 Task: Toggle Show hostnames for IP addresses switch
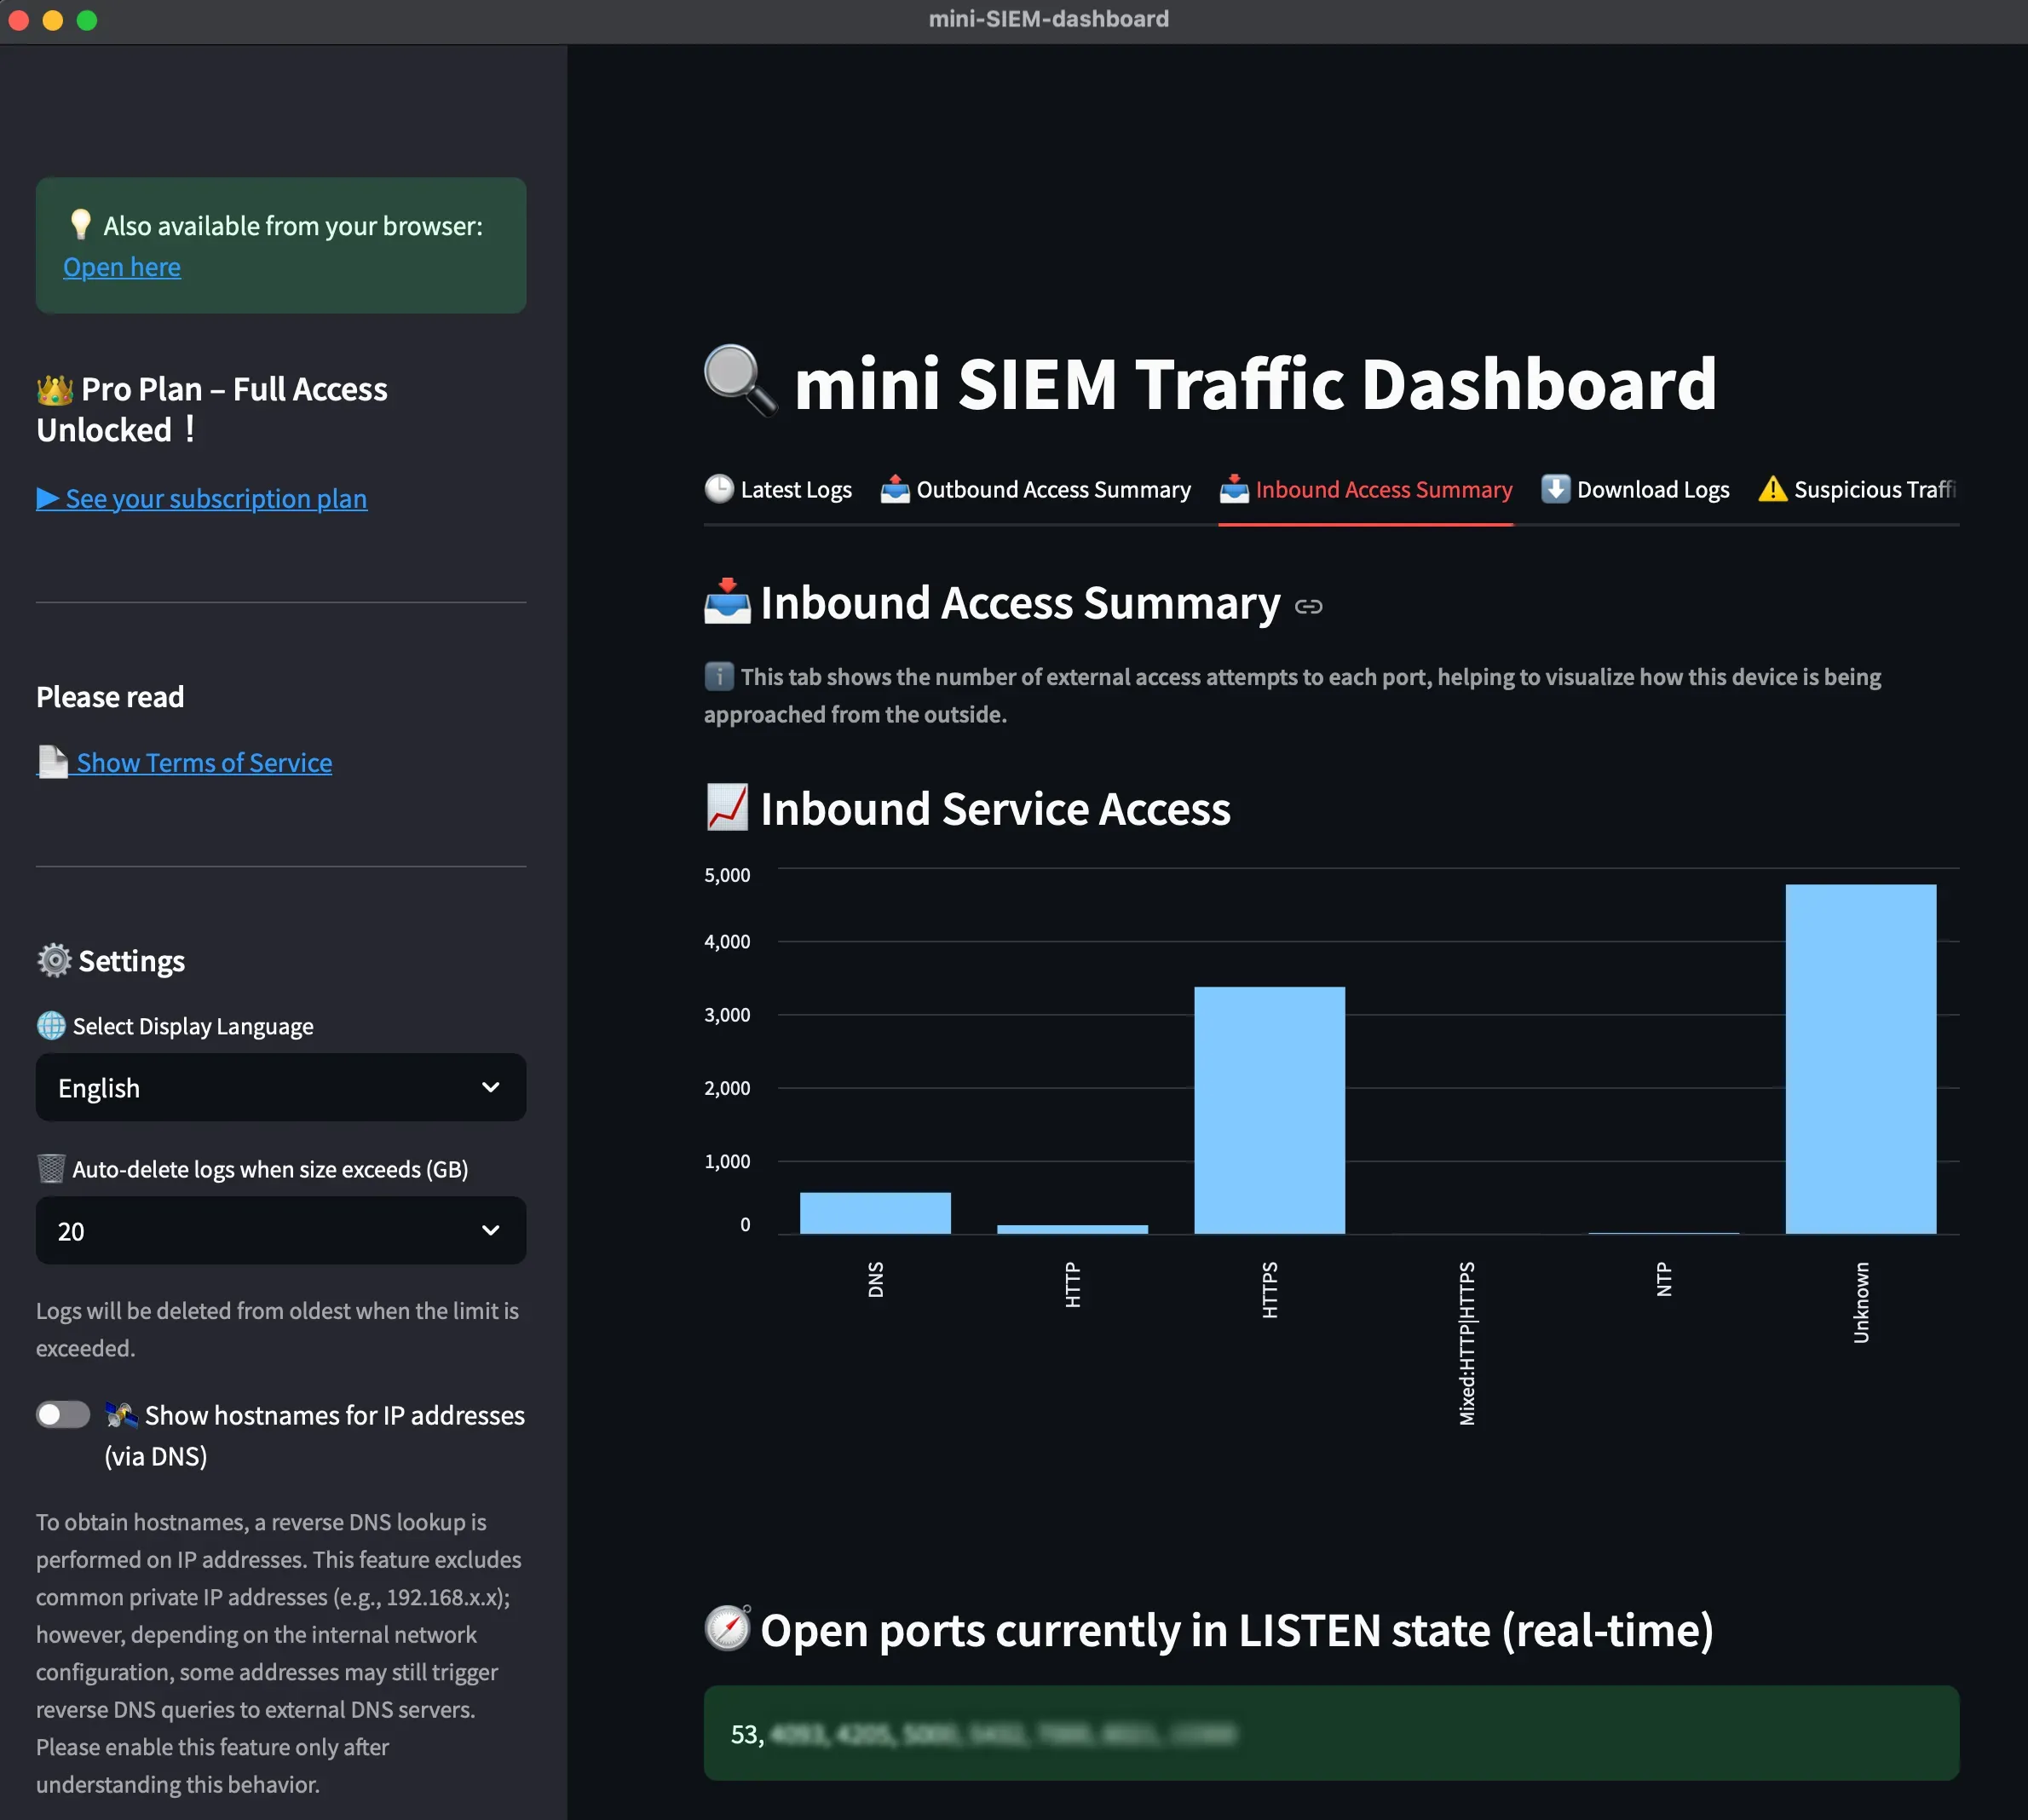click(63, 1414)
